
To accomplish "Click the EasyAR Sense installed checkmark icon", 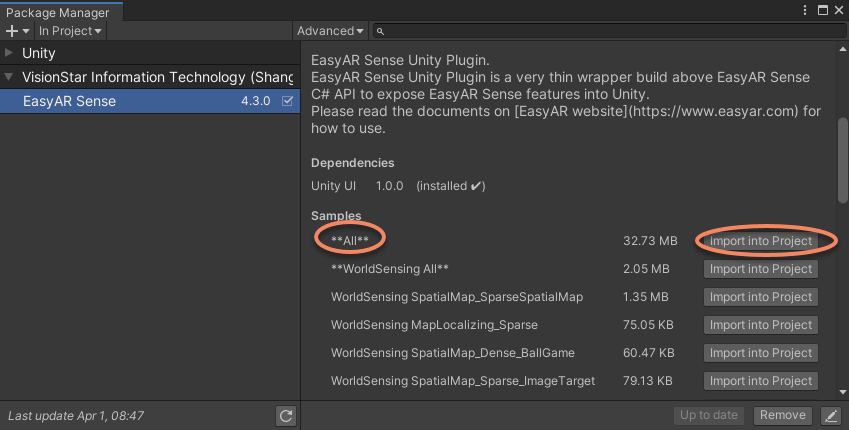I will (x=288, y=101).
